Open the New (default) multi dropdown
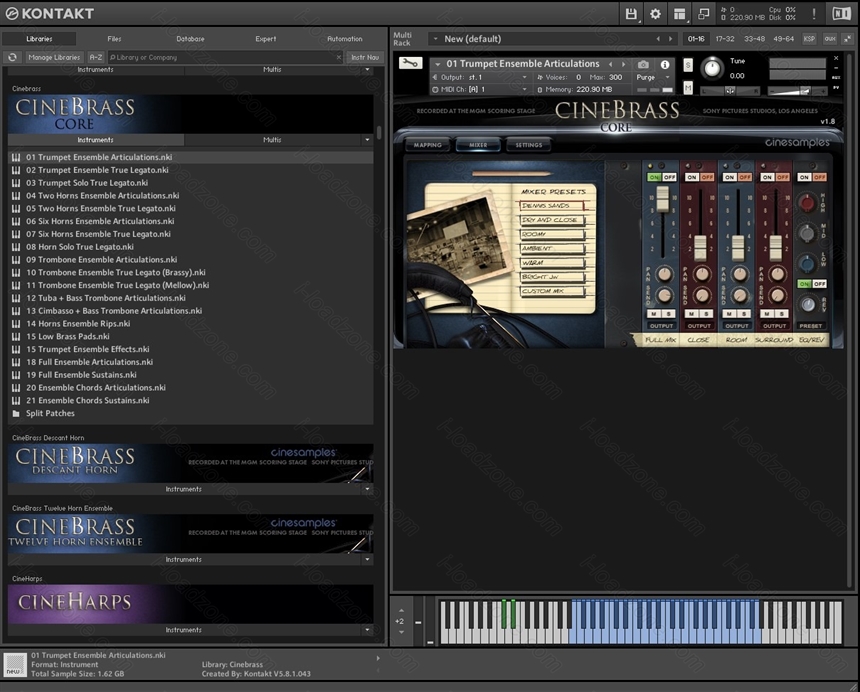The width and height of the screenshot is (860, 692). coord(435,39)
